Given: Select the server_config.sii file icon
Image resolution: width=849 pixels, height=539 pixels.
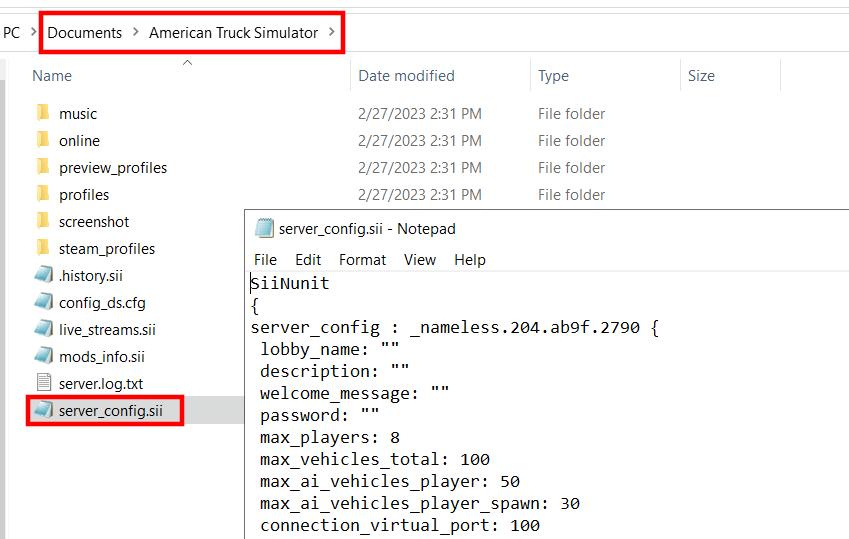Looking at the screenshot, I should tap(44, 410).
